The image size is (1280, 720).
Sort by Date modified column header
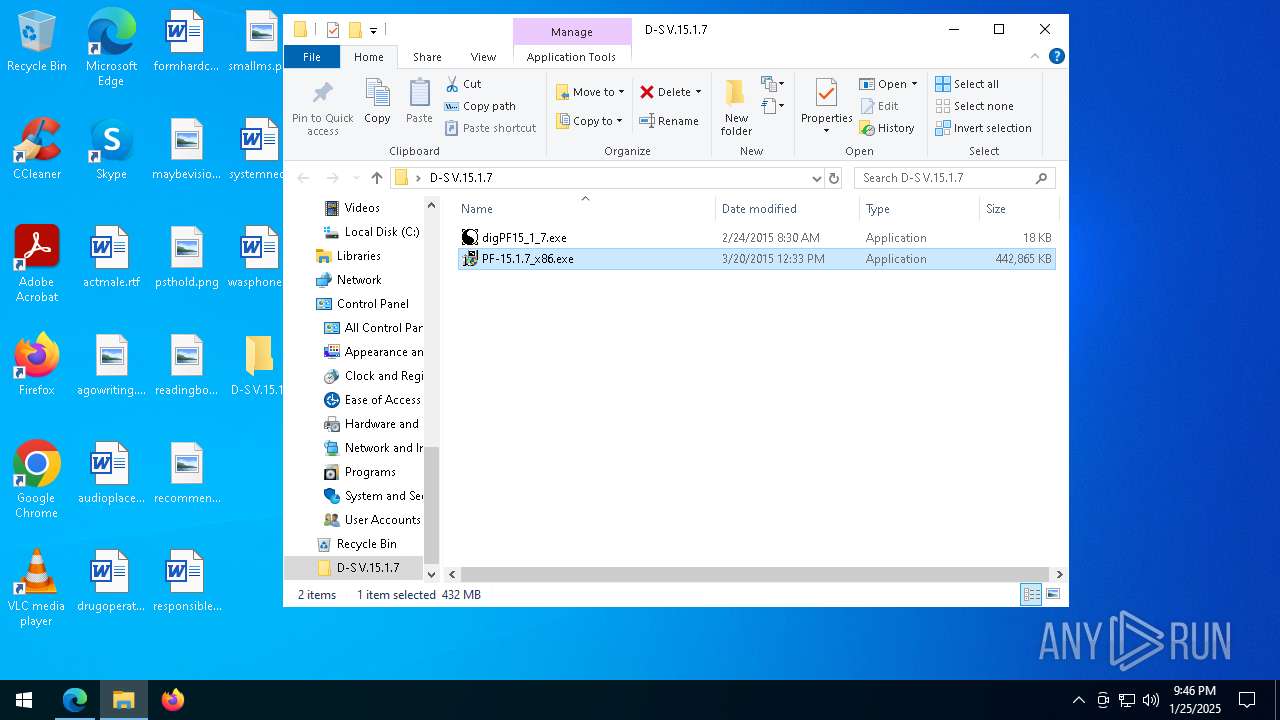click(x=787, y=208)
